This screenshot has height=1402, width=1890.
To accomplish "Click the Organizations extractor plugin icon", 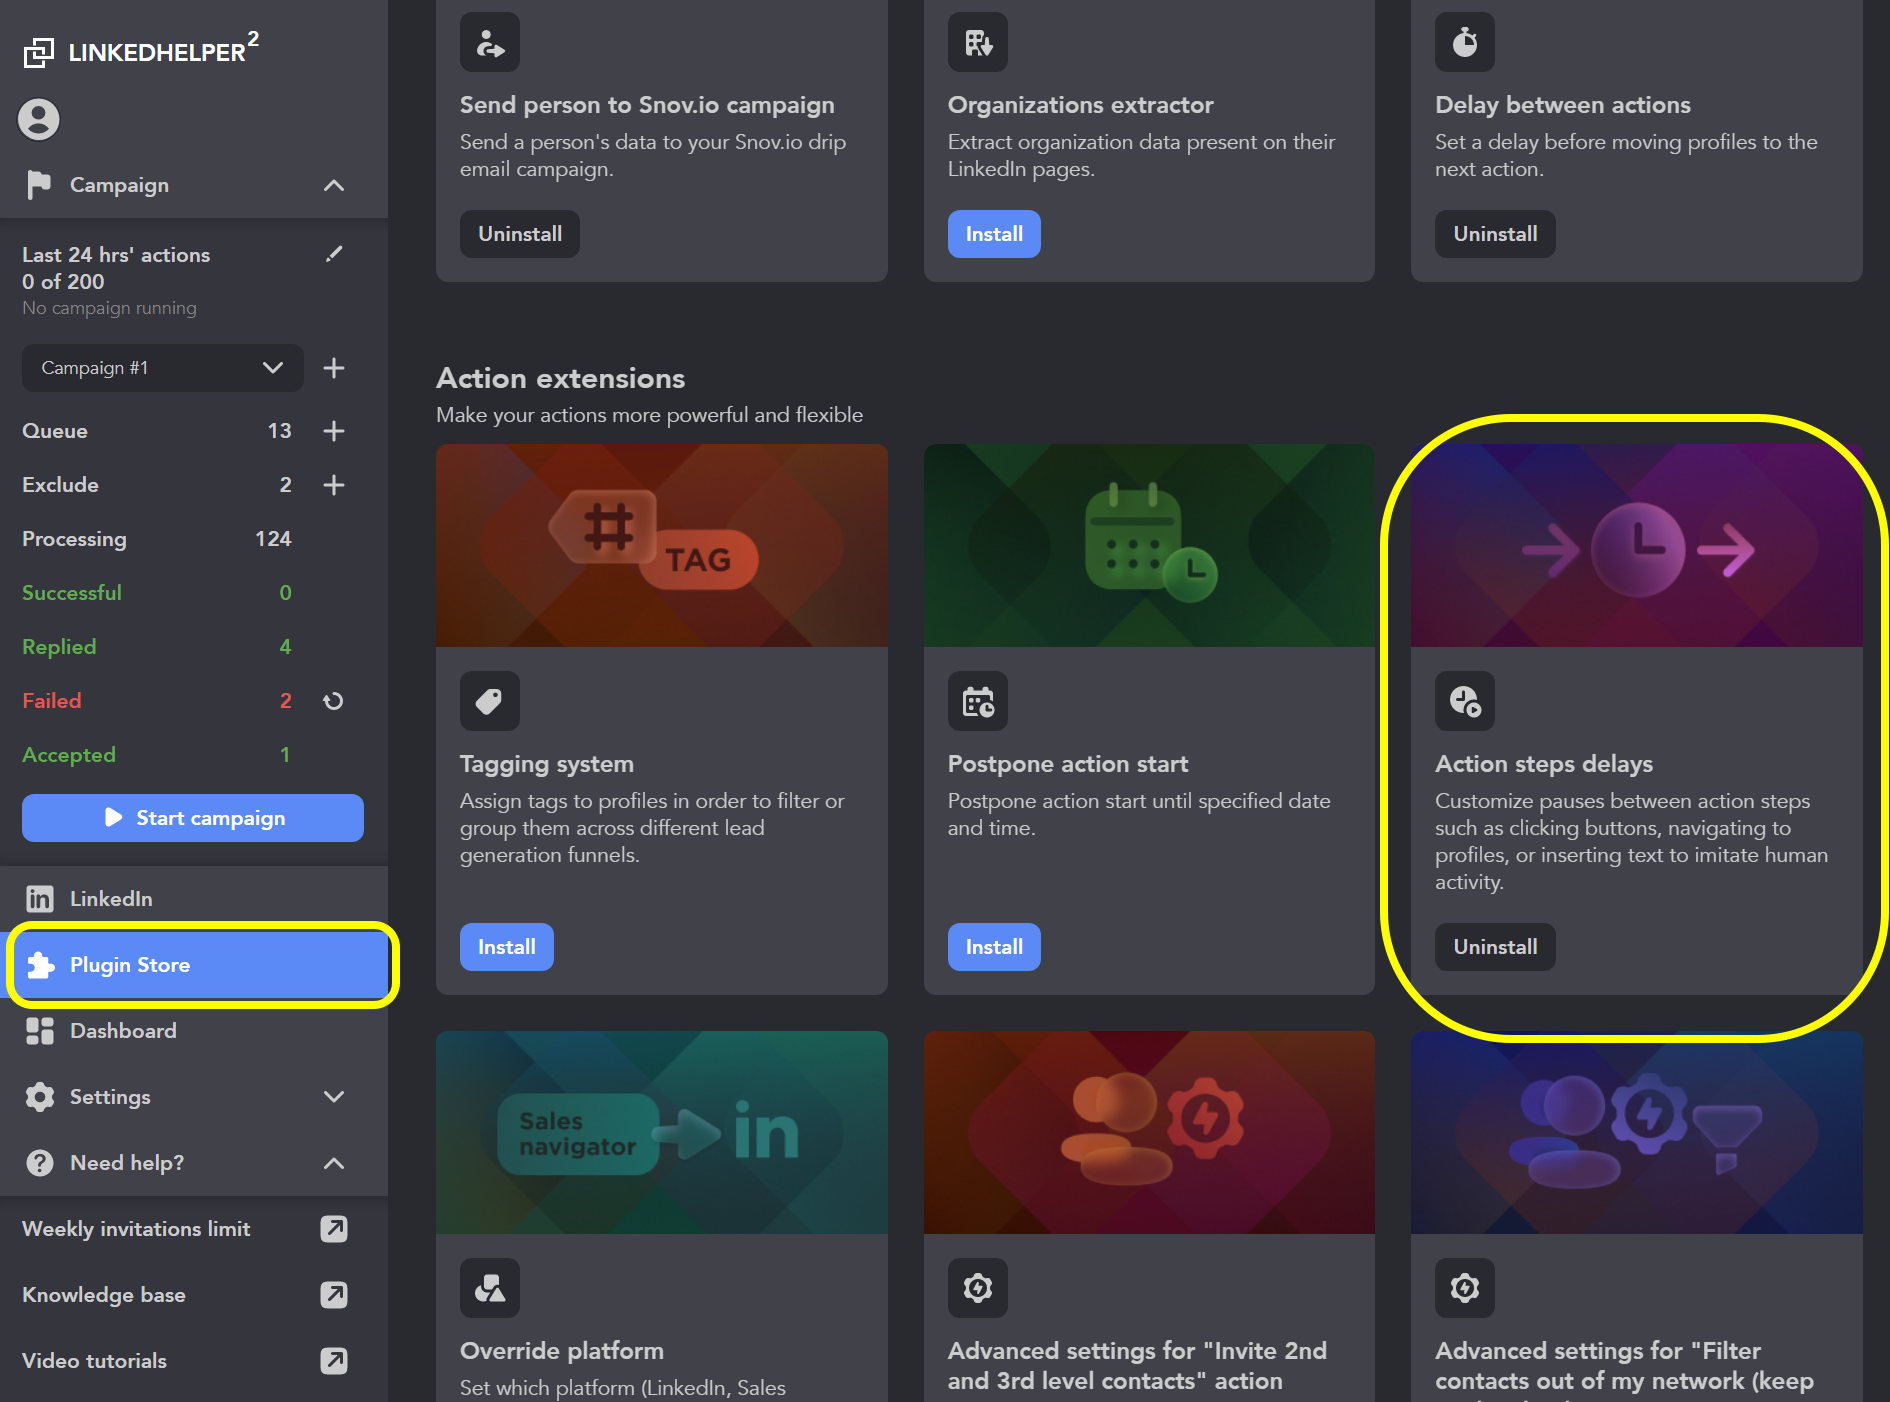I will 978,42.
